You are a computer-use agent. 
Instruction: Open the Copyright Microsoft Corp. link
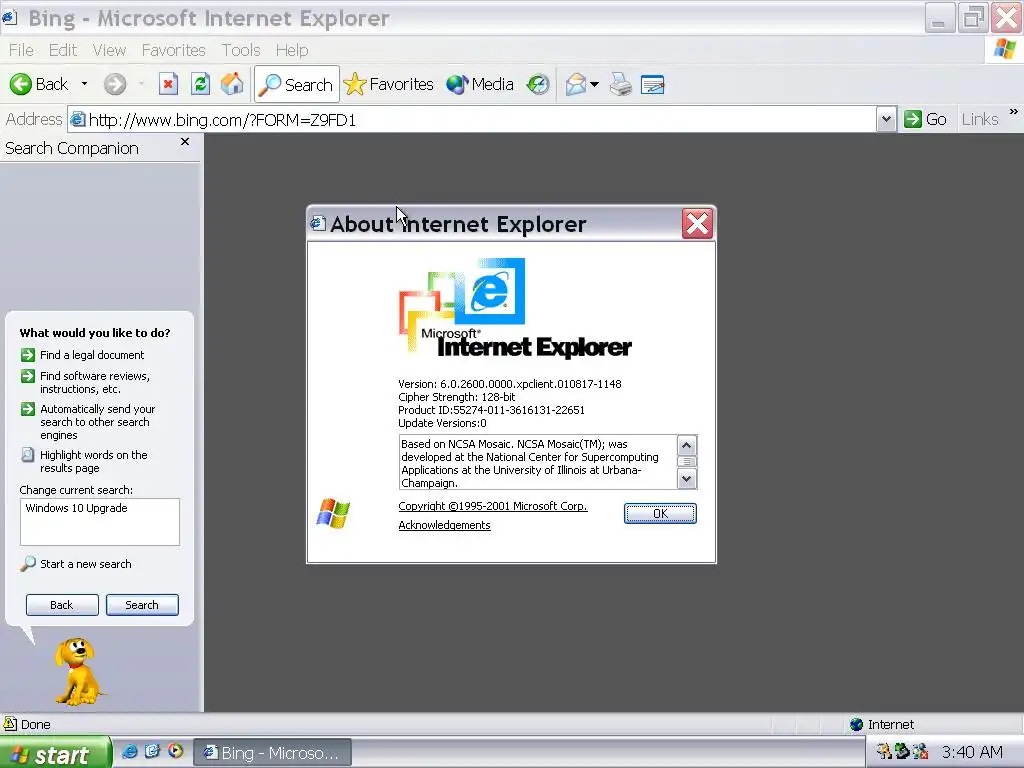[x=493, y=506]
